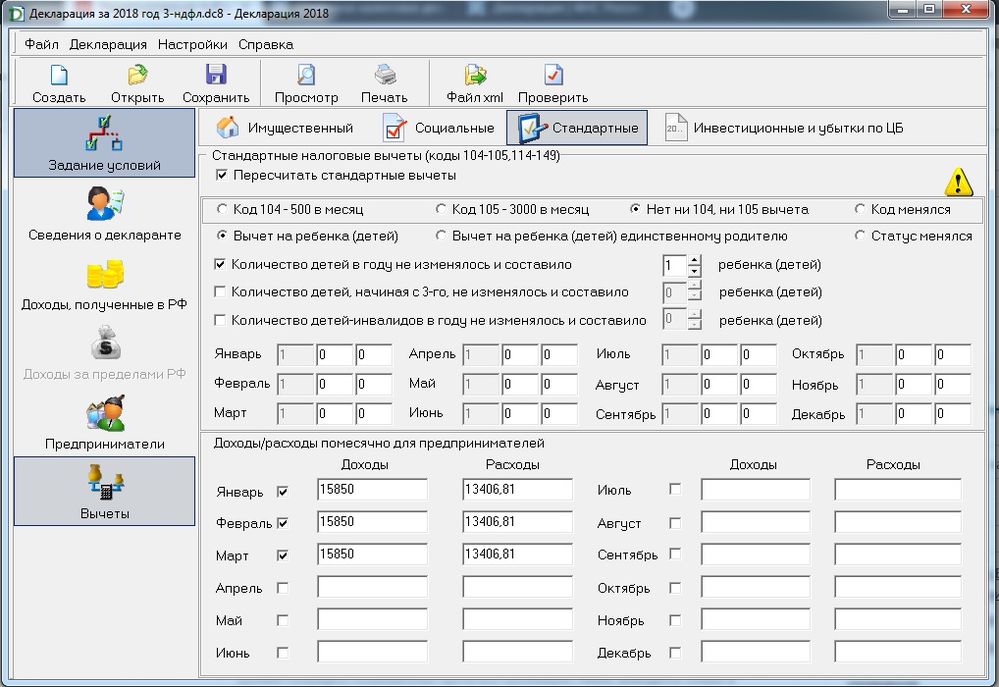Viewport: 999px width, 687px height.
Task: Export using the Файл xml icon
Action: (x=474, y=76)
